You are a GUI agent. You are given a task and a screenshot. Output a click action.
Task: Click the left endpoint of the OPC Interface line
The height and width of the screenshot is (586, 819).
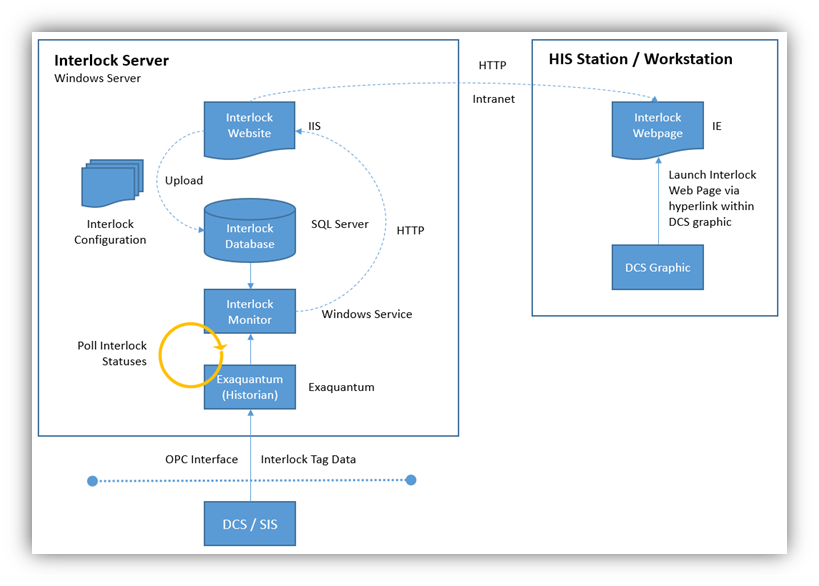pos(93,480)
